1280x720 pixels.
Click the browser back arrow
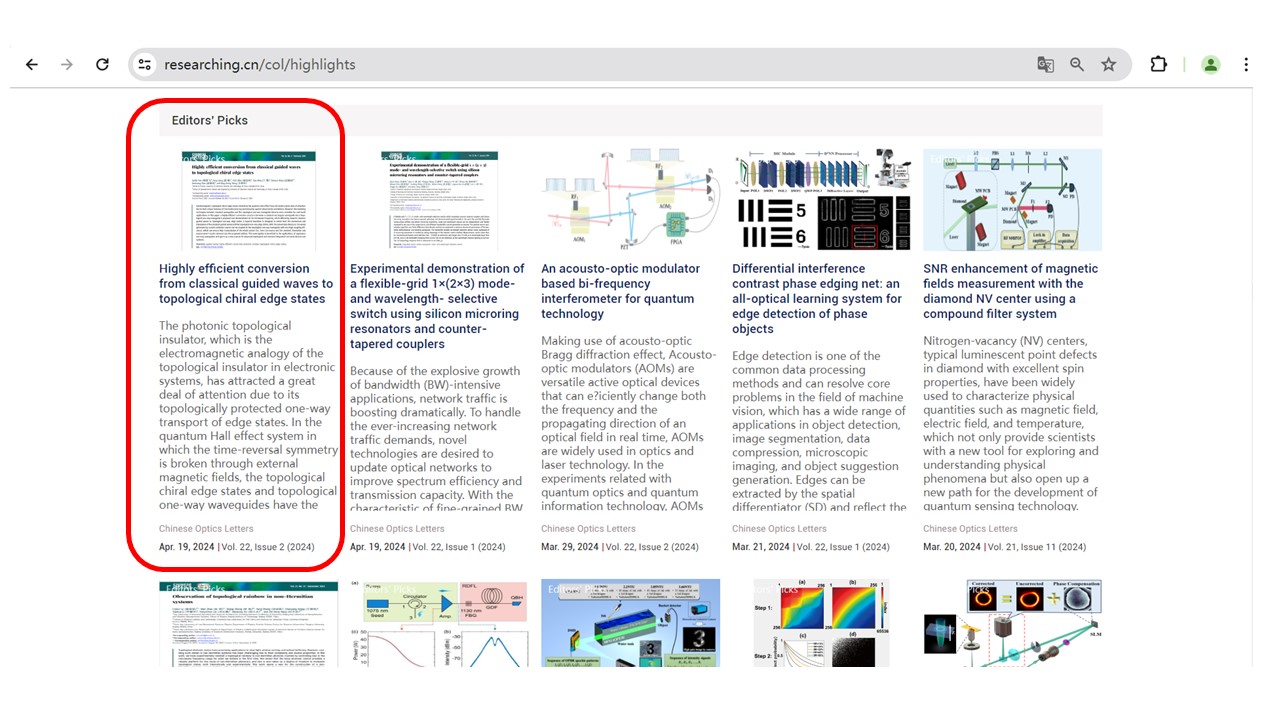[x=32, y=64]
